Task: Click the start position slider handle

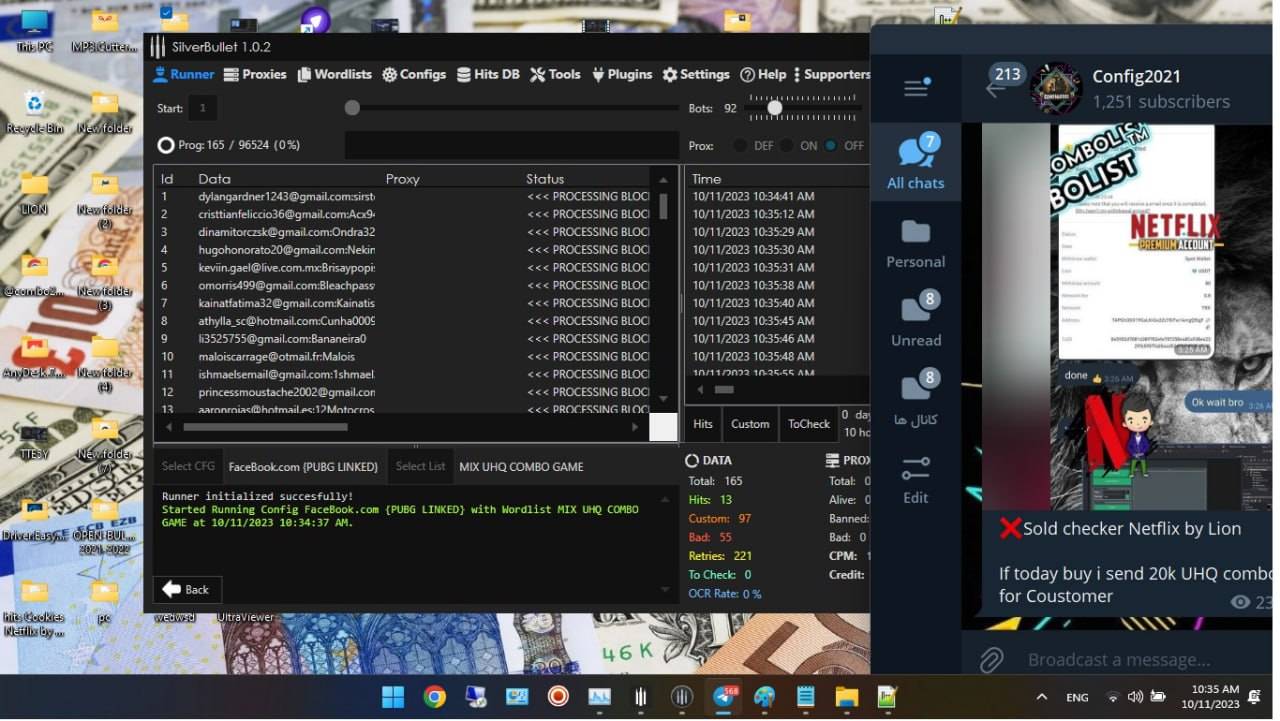Action: coord(352,108)
